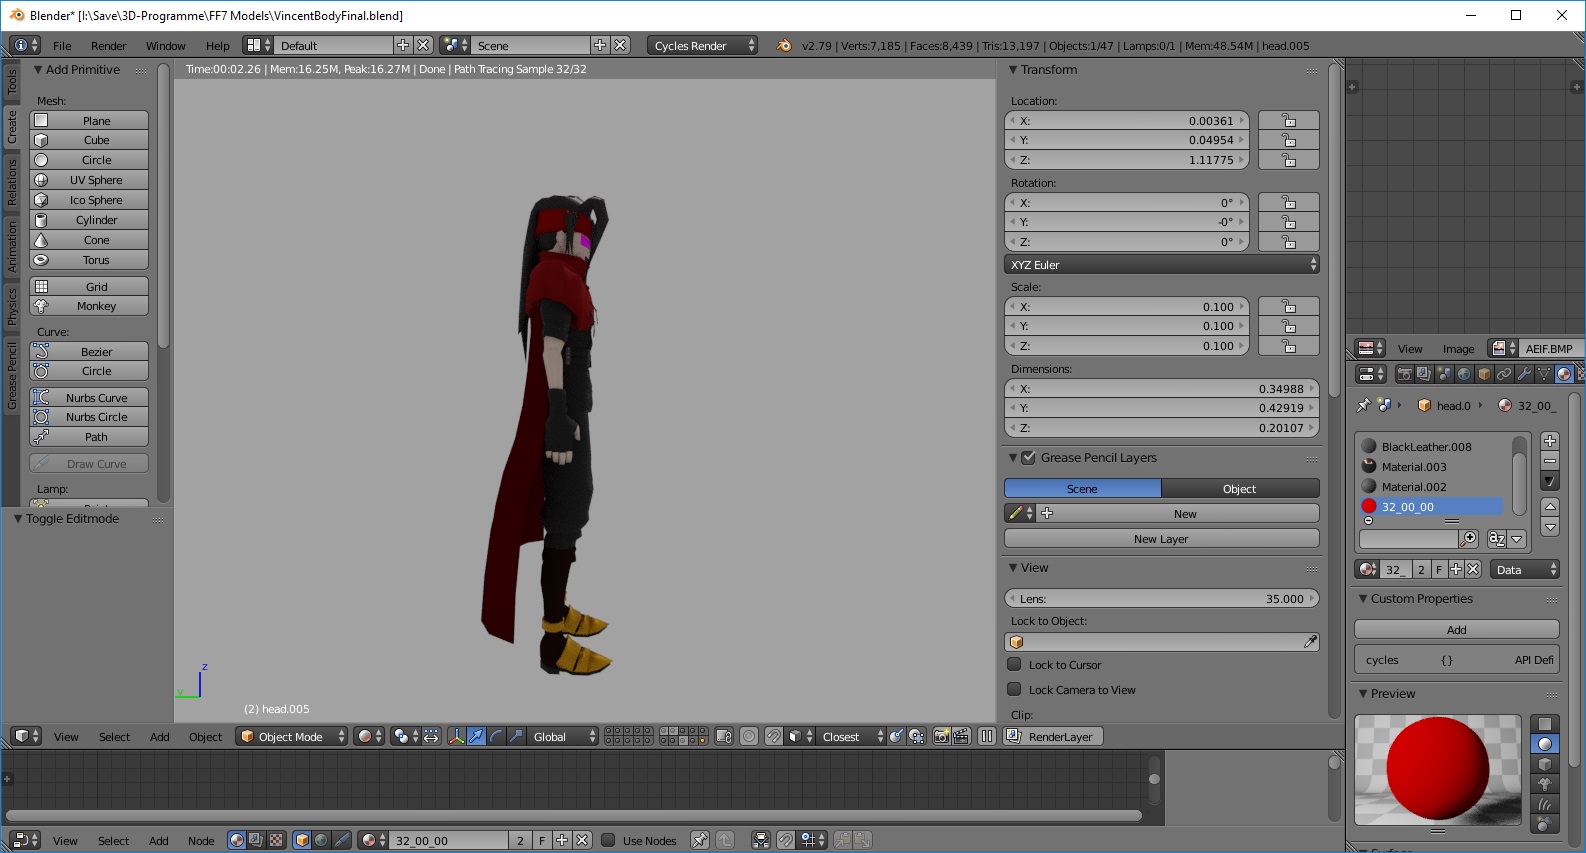Unlink the 32_00_00 material in node header

[x=582, y=840]
